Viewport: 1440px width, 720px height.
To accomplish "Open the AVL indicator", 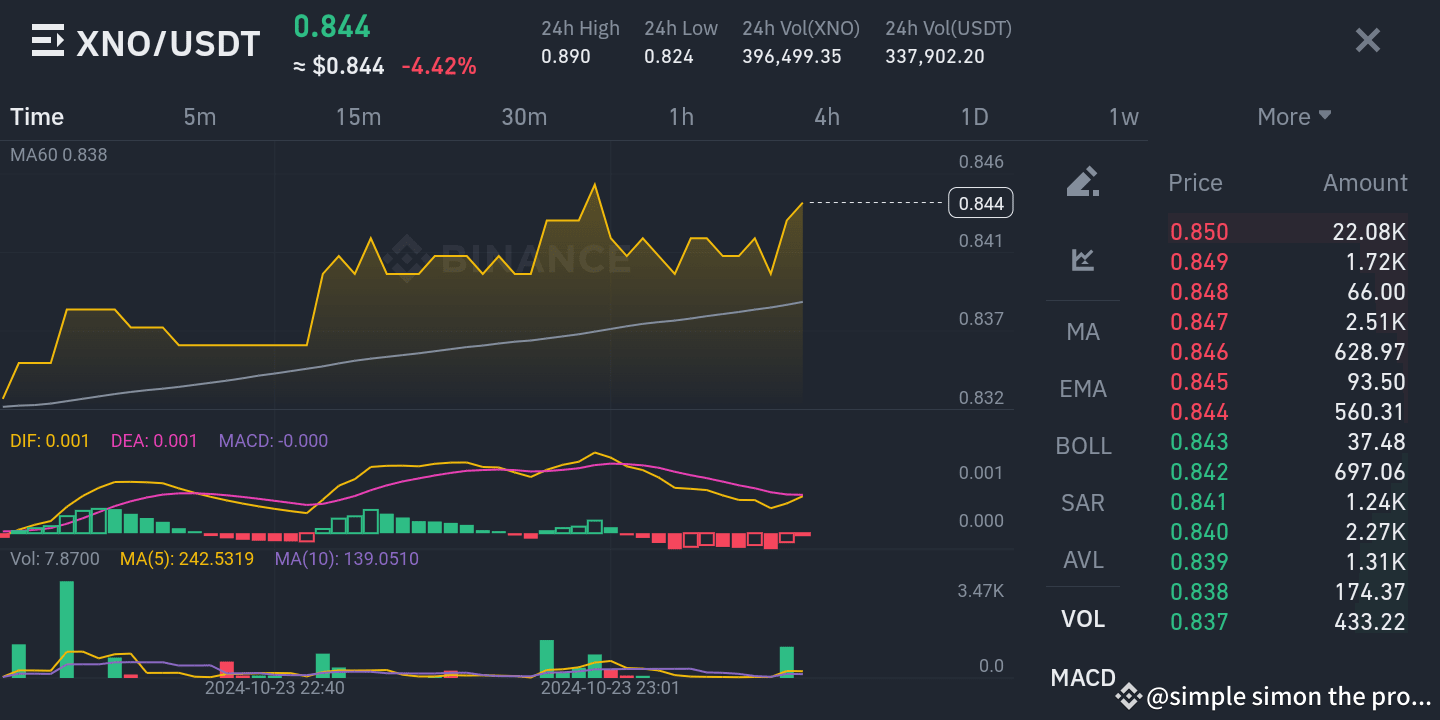I will click(x=1083, y=560).
